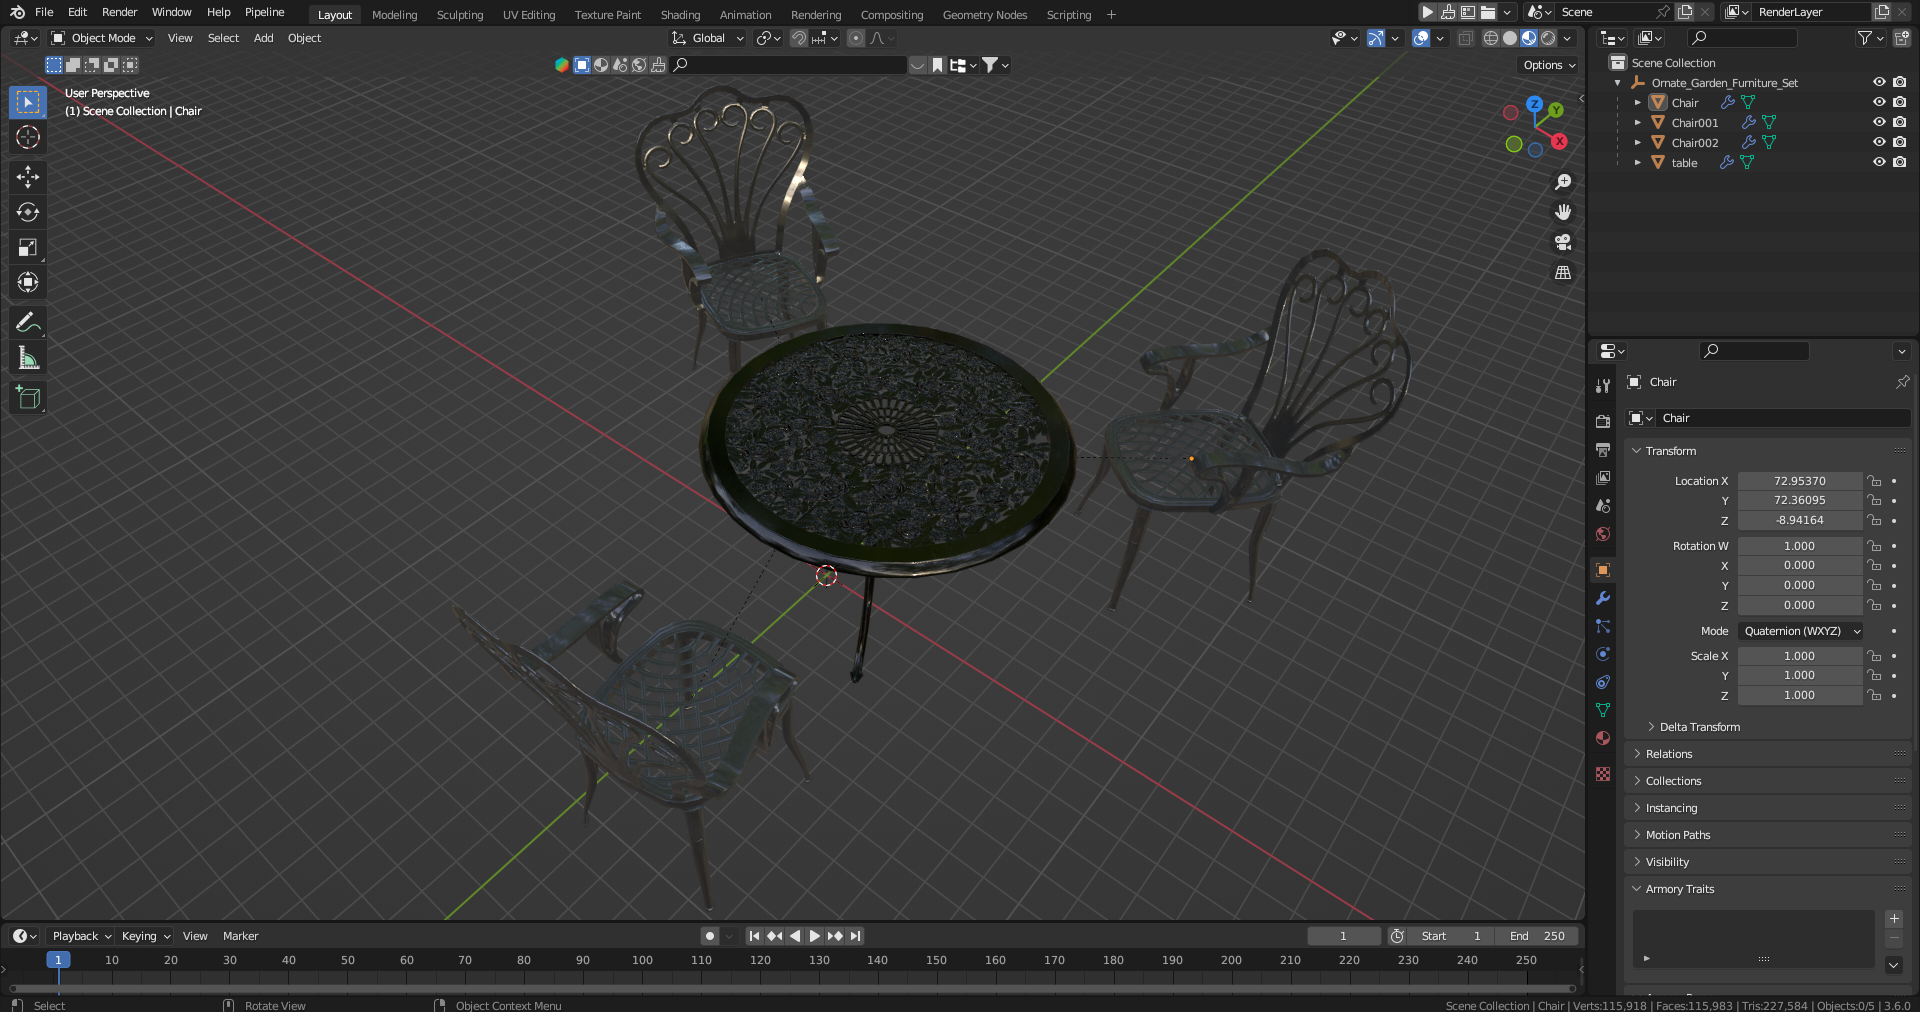Open the Render properties tab
This screenshot has height=1012, width=1920.
[1603, 421]
